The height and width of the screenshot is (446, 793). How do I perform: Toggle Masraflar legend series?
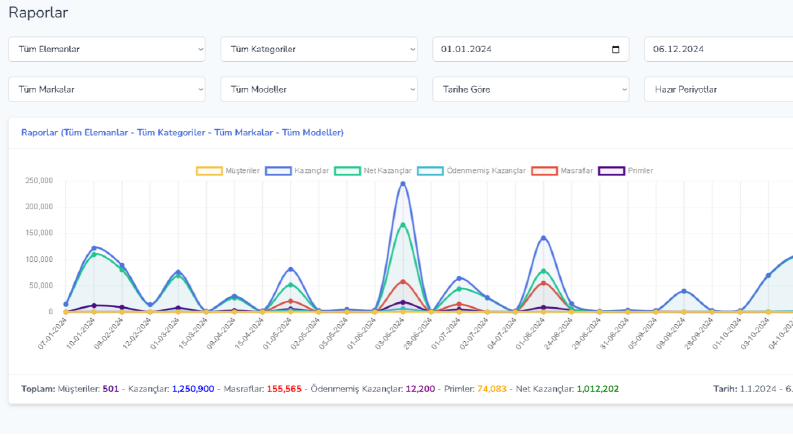(x=562, y=171)
